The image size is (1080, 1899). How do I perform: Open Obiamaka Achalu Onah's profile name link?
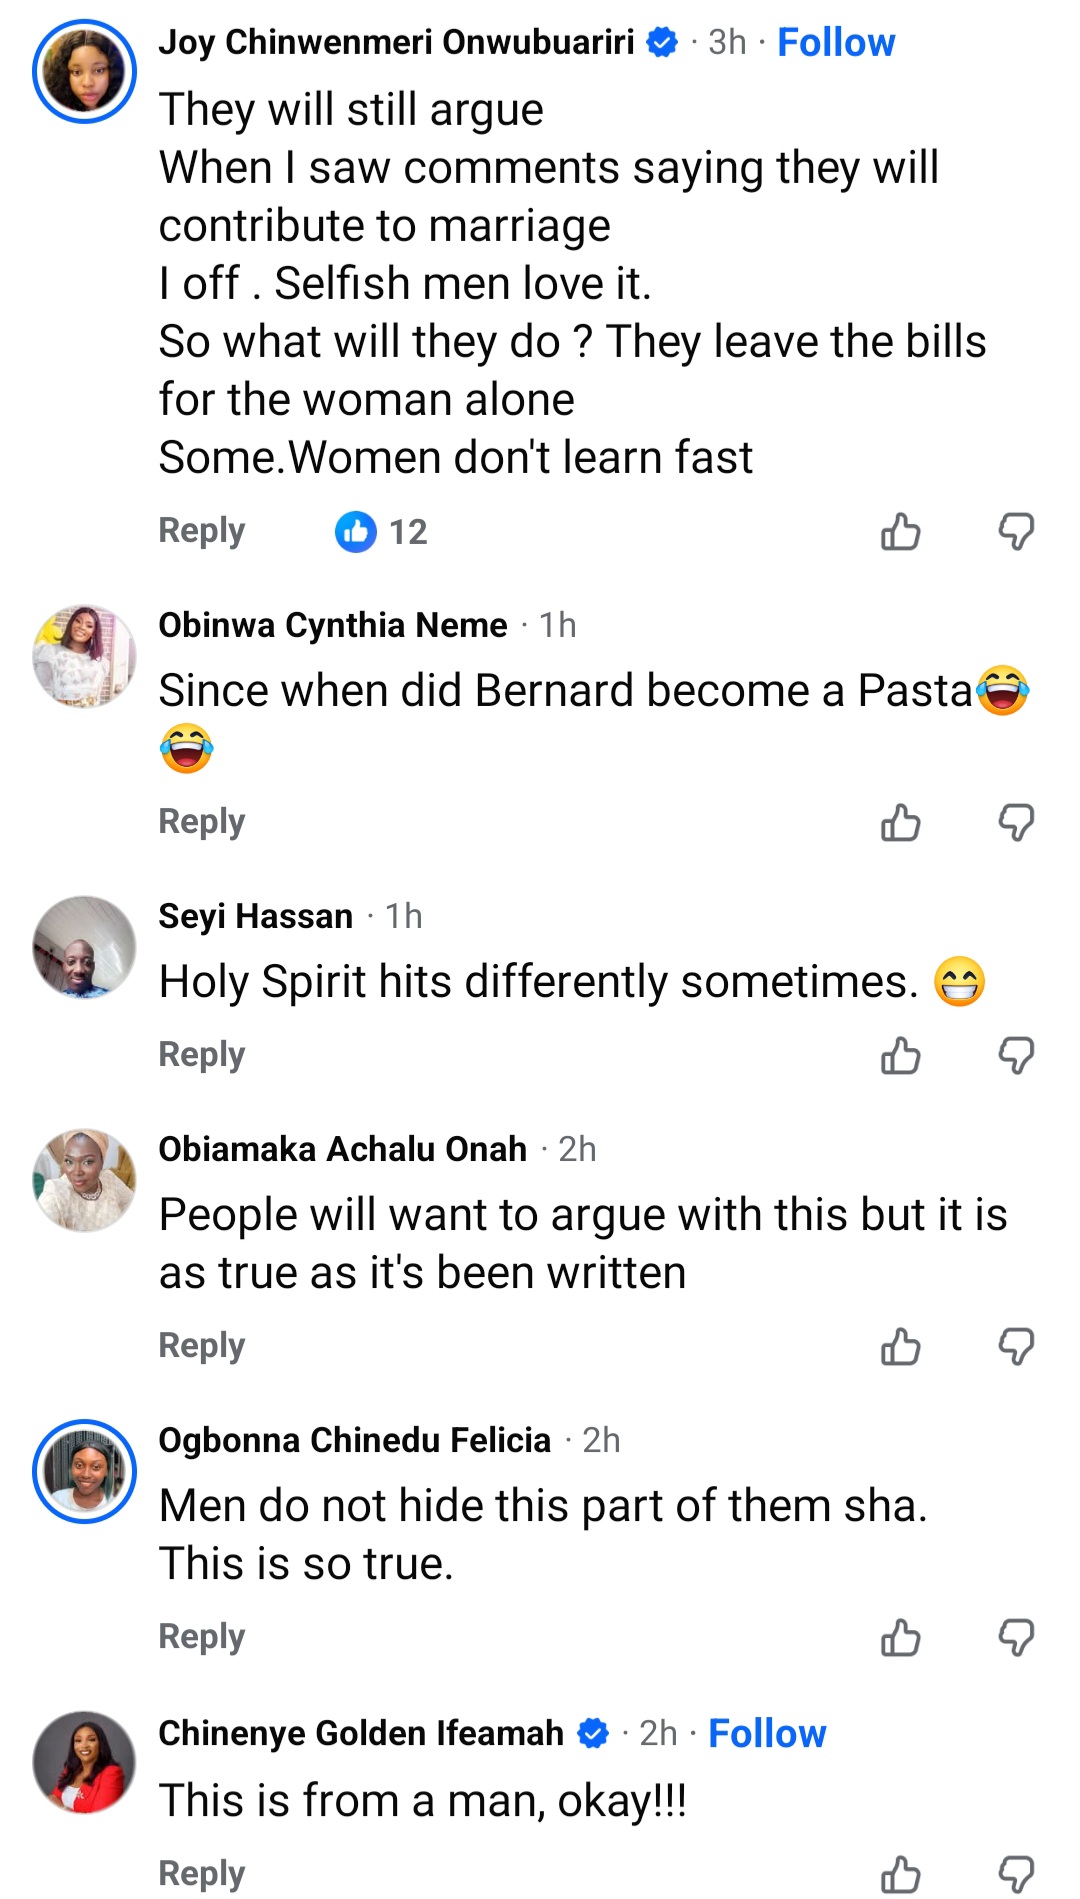click(x=342, y=1150)
